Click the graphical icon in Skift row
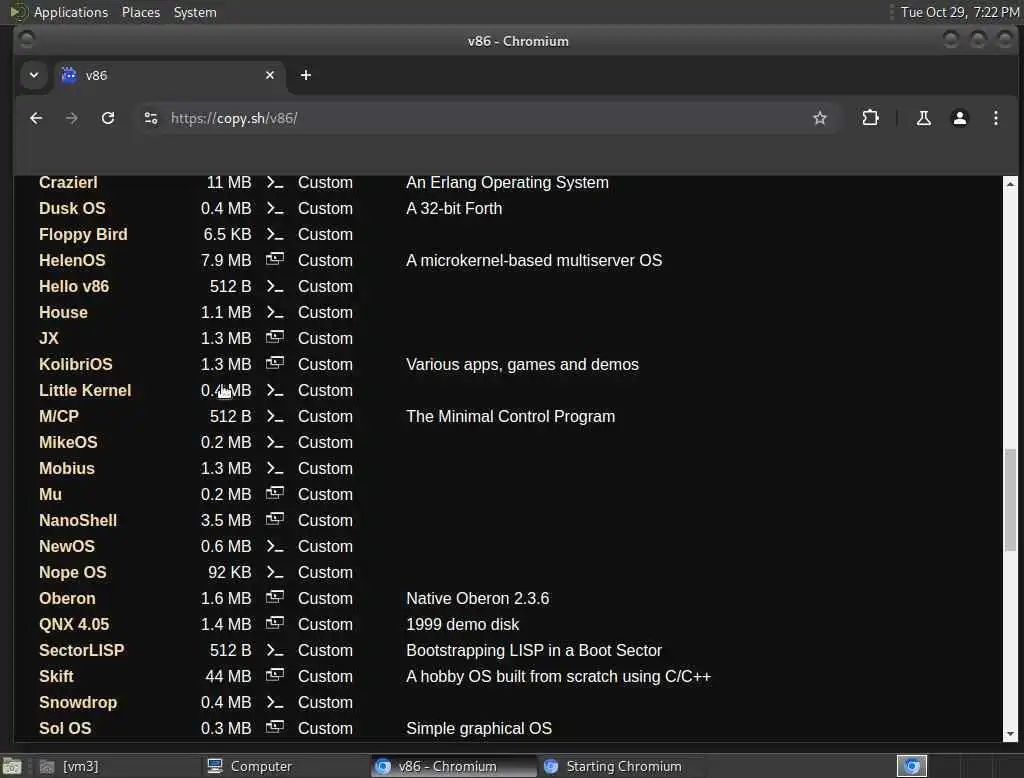1024x778 pixels. tap(275, 675)
